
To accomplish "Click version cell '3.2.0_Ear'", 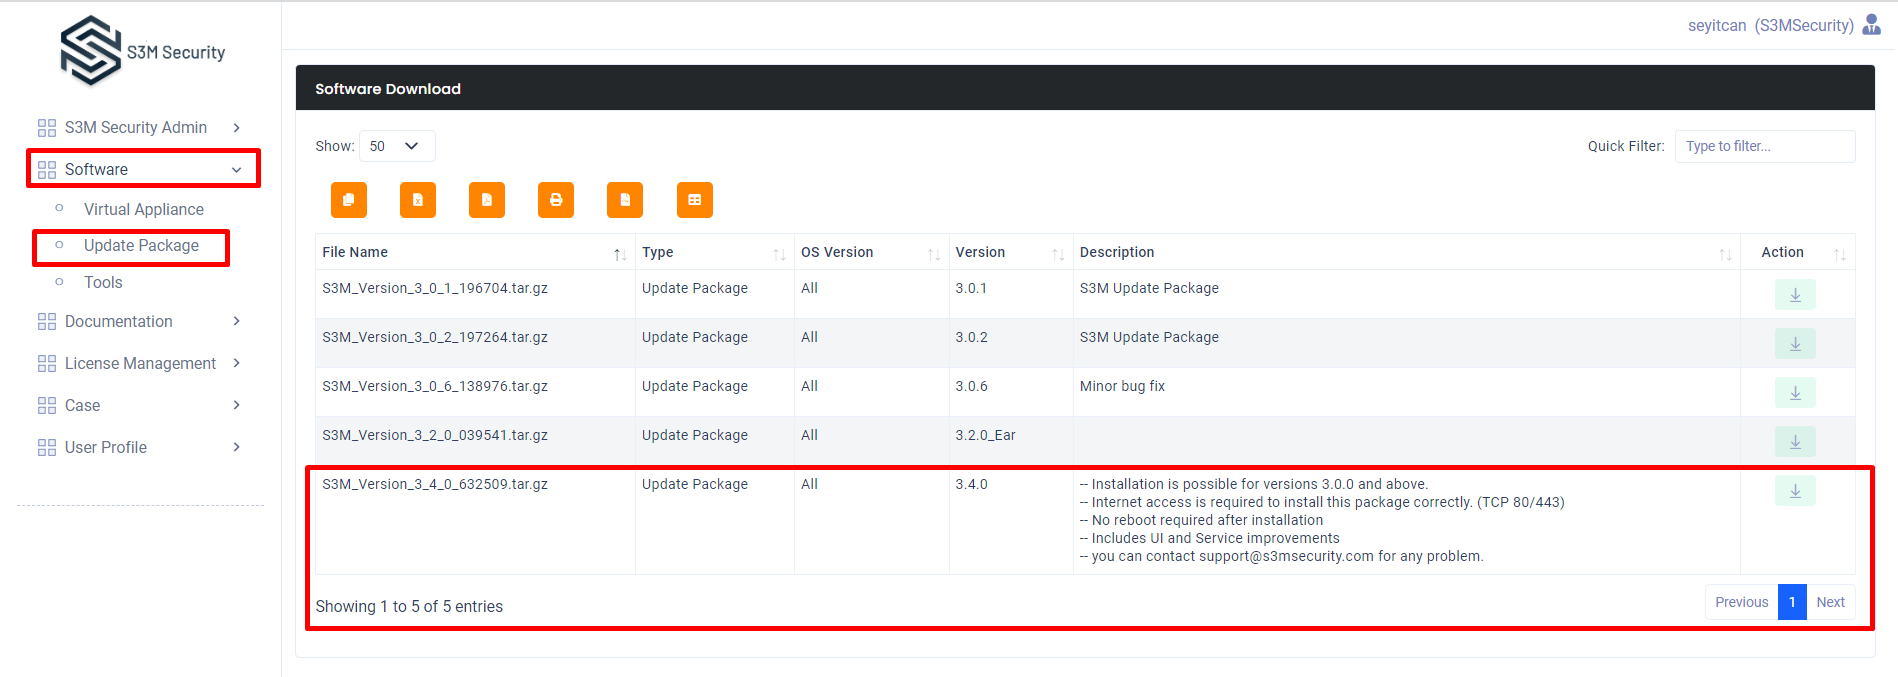I will [x=985, y=435].
